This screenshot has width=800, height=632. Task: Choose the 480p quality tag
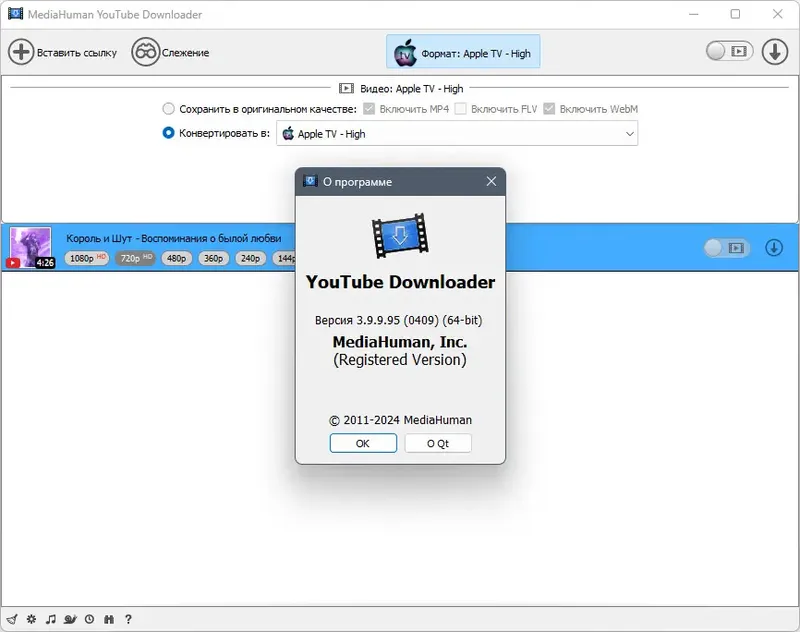point(177,259)
